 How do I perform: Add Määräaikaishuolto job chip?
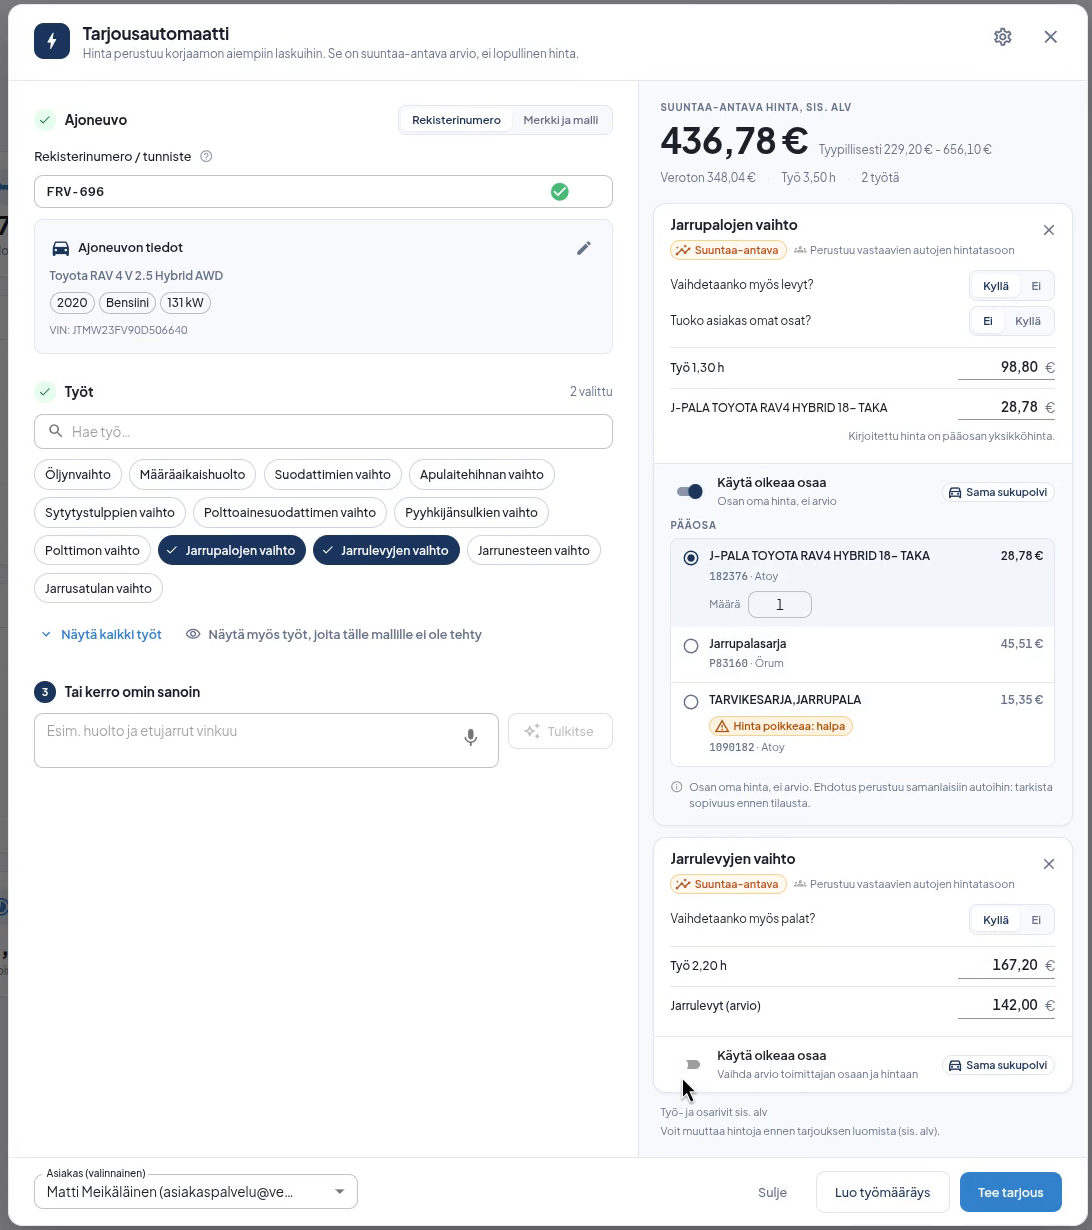point(192,474)
